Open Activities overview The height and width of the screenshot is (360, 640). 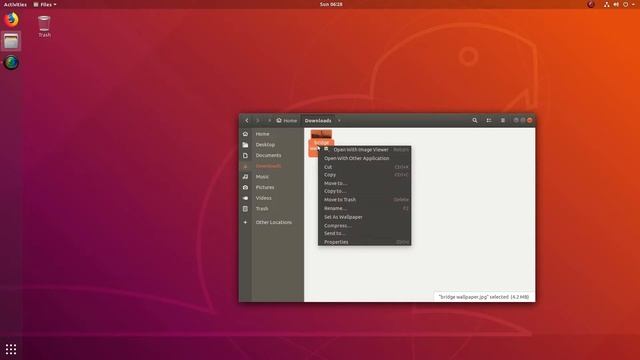(x=15, y=4)
